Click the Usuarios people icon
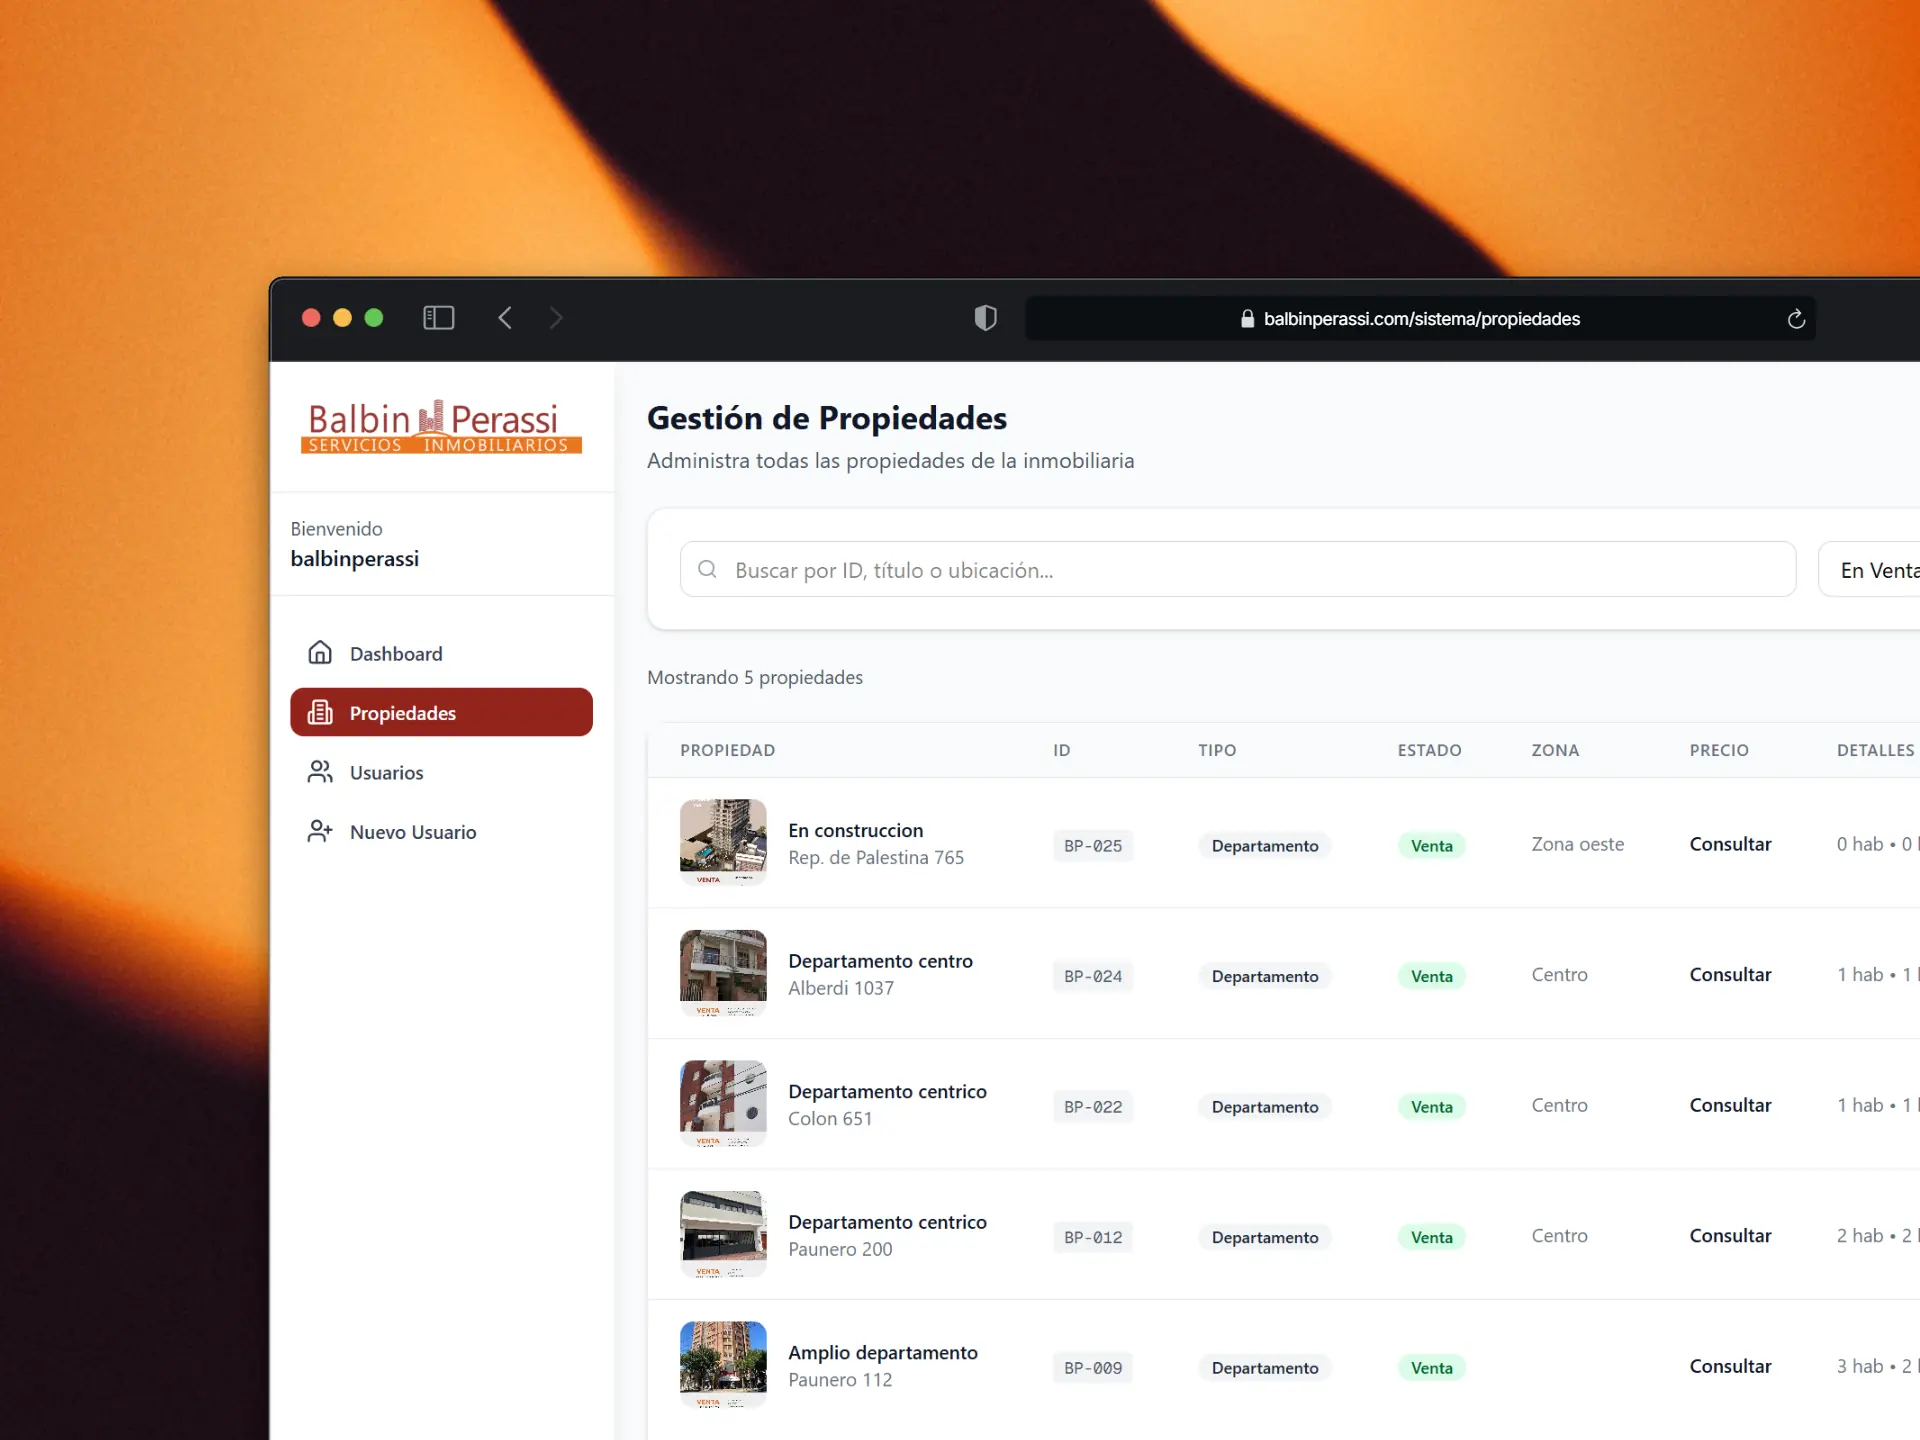 (x=320, y=772)
